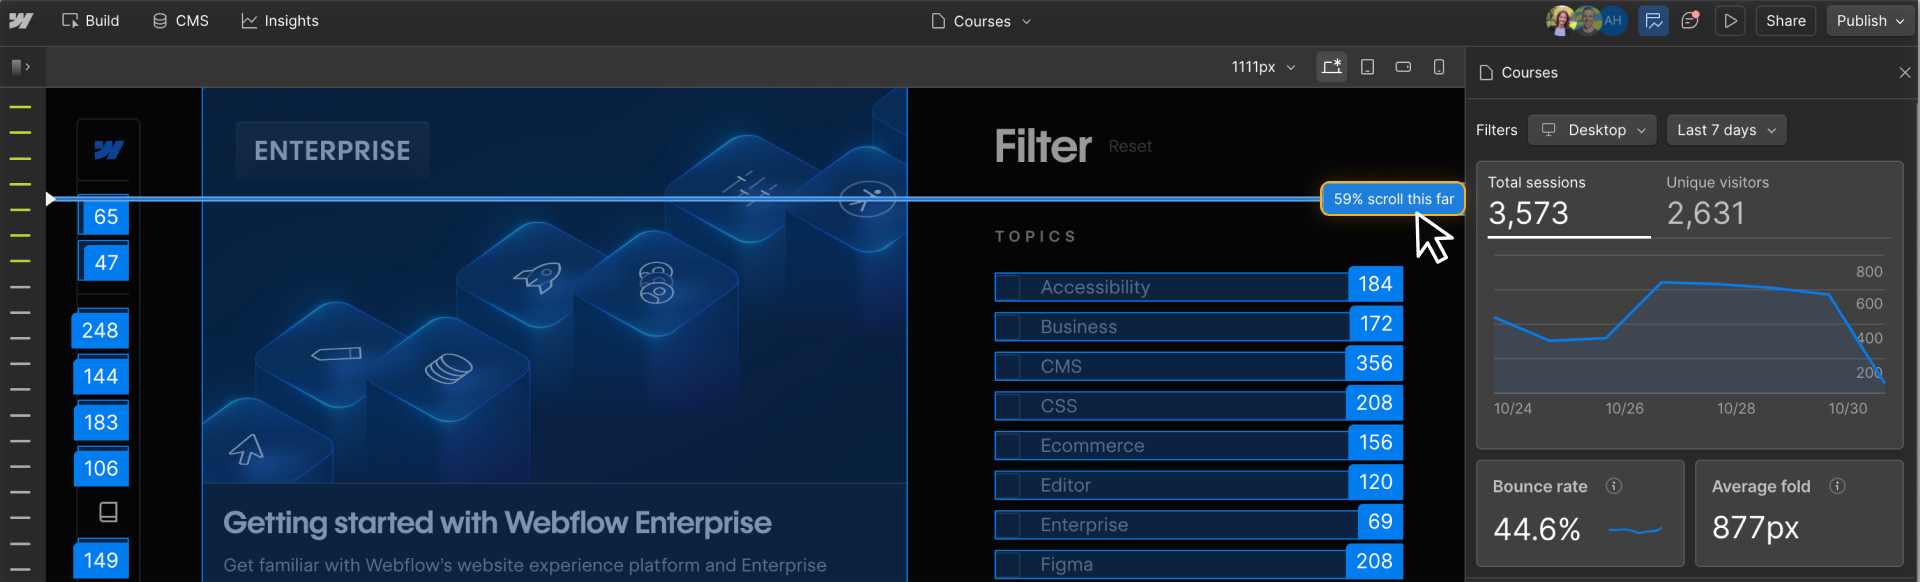Screen dimensions: 1920x582
Task: Check the CMS topic checkbox
Action: click(1009, 367)
